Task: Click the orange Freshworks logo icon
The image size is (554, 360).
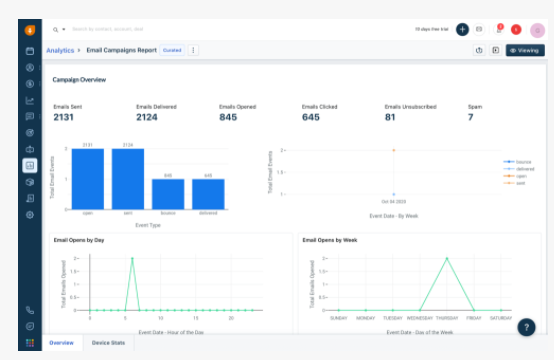Action: coord(30,30)
